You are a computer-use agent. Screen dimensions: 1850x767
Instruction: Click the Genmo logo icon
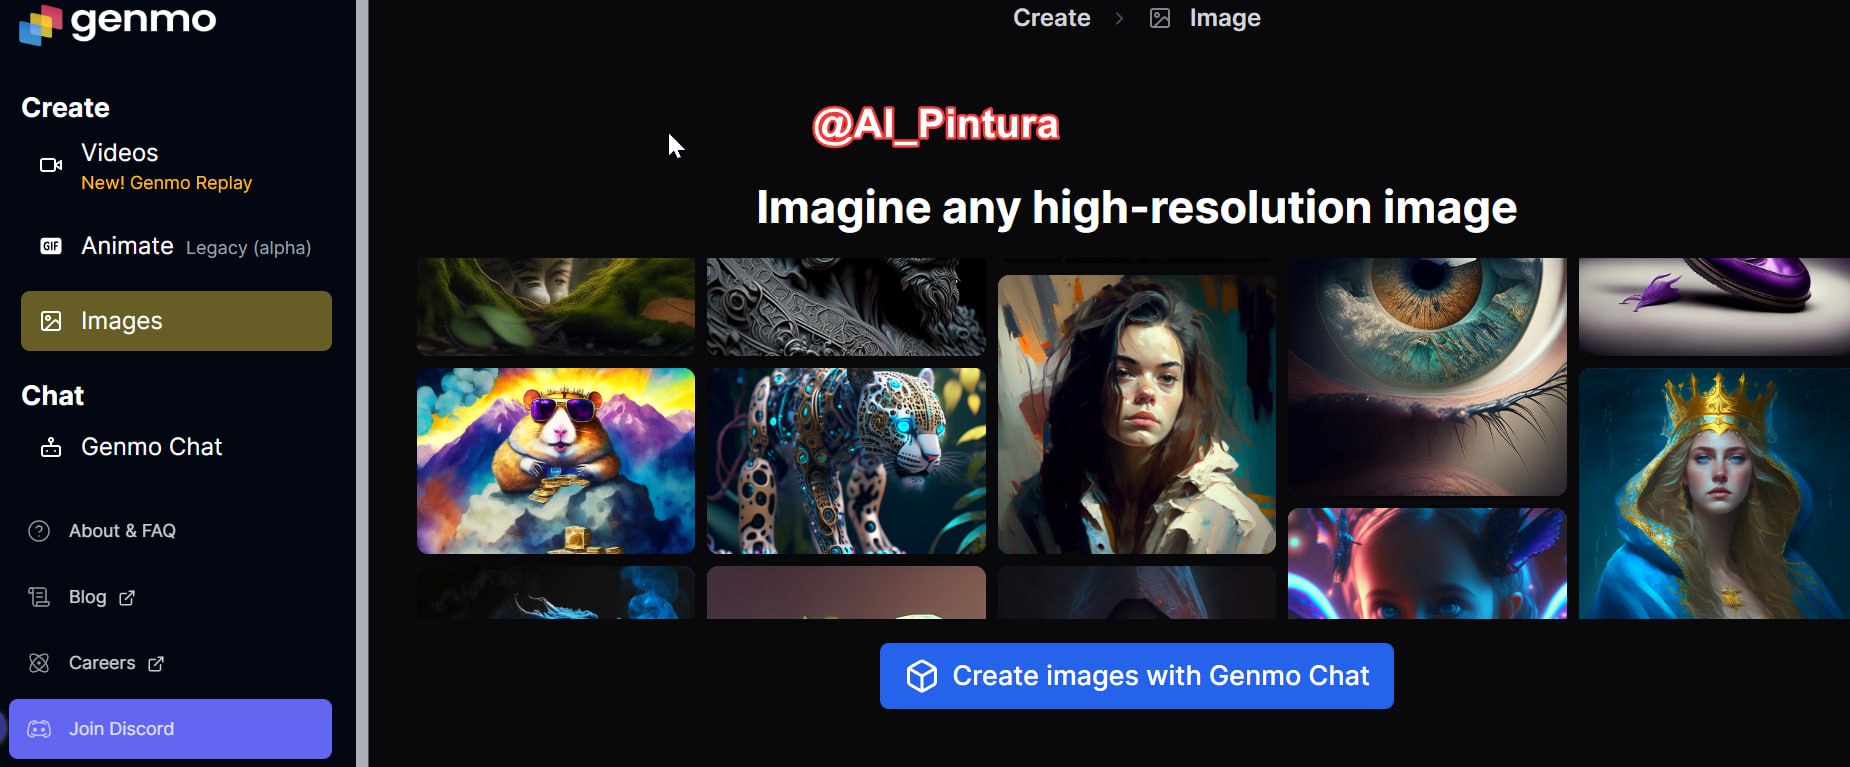[x=40, y=24]
